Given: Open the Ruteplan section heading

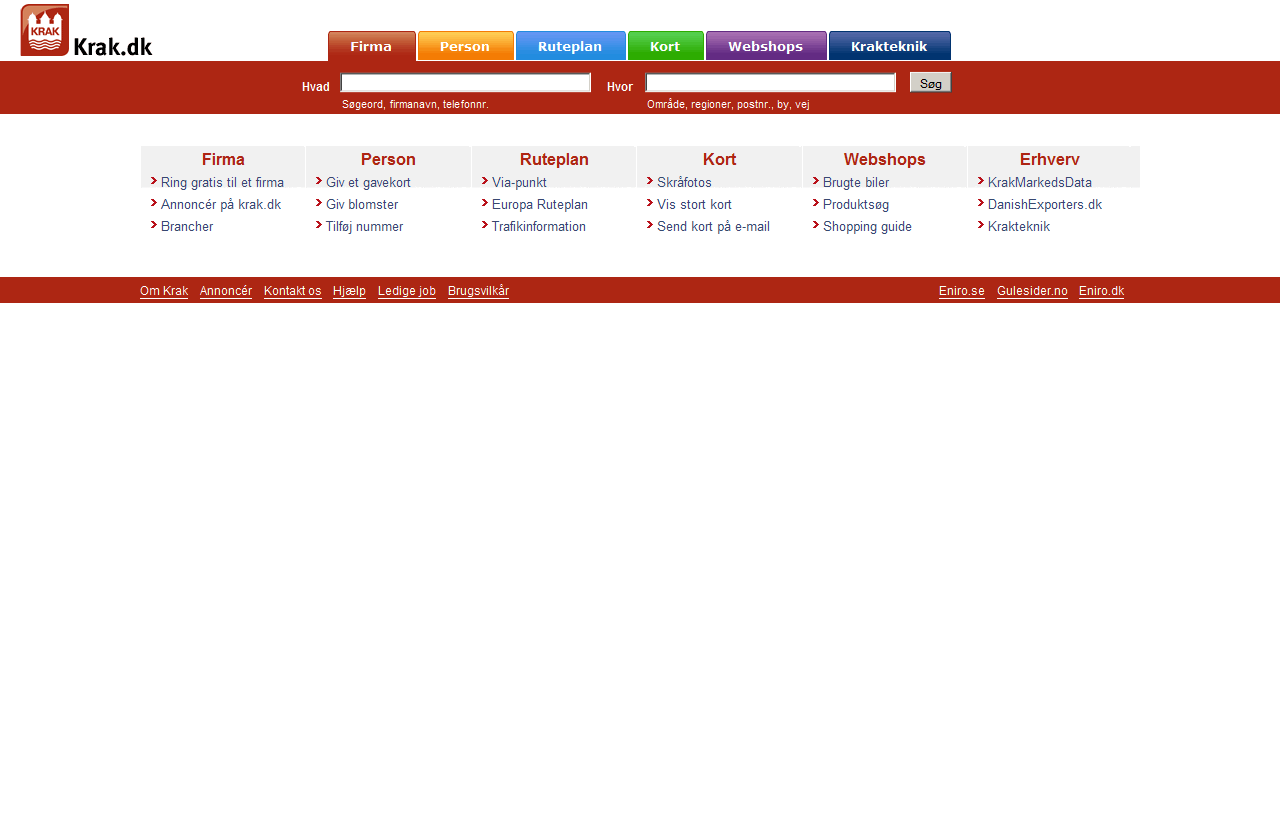Looking at the screenshot, I should coord(554,159).
